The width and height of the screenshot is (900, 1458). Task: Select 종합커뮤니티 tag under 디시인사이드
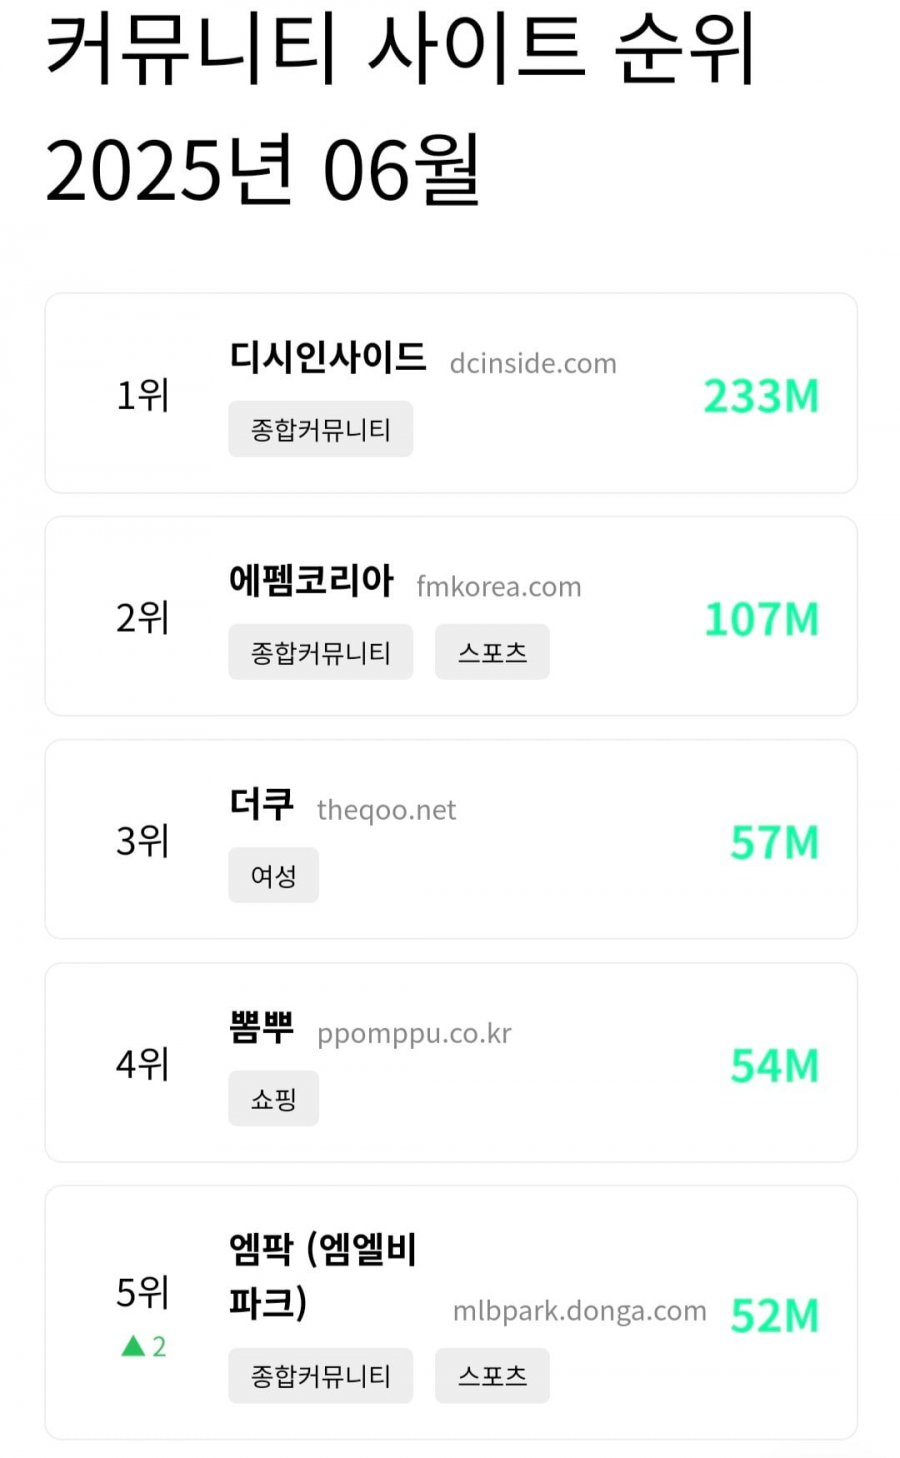(320, 429)
